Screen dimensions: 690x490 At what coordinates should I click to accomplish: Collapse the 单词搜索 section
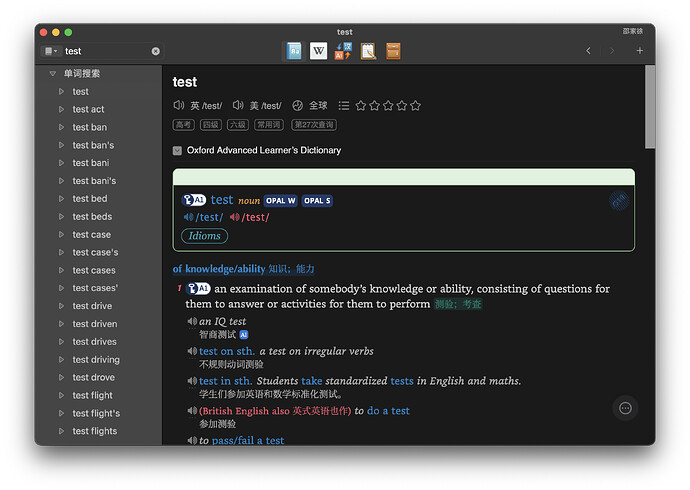pyautogui.click(x=53, y=73)
